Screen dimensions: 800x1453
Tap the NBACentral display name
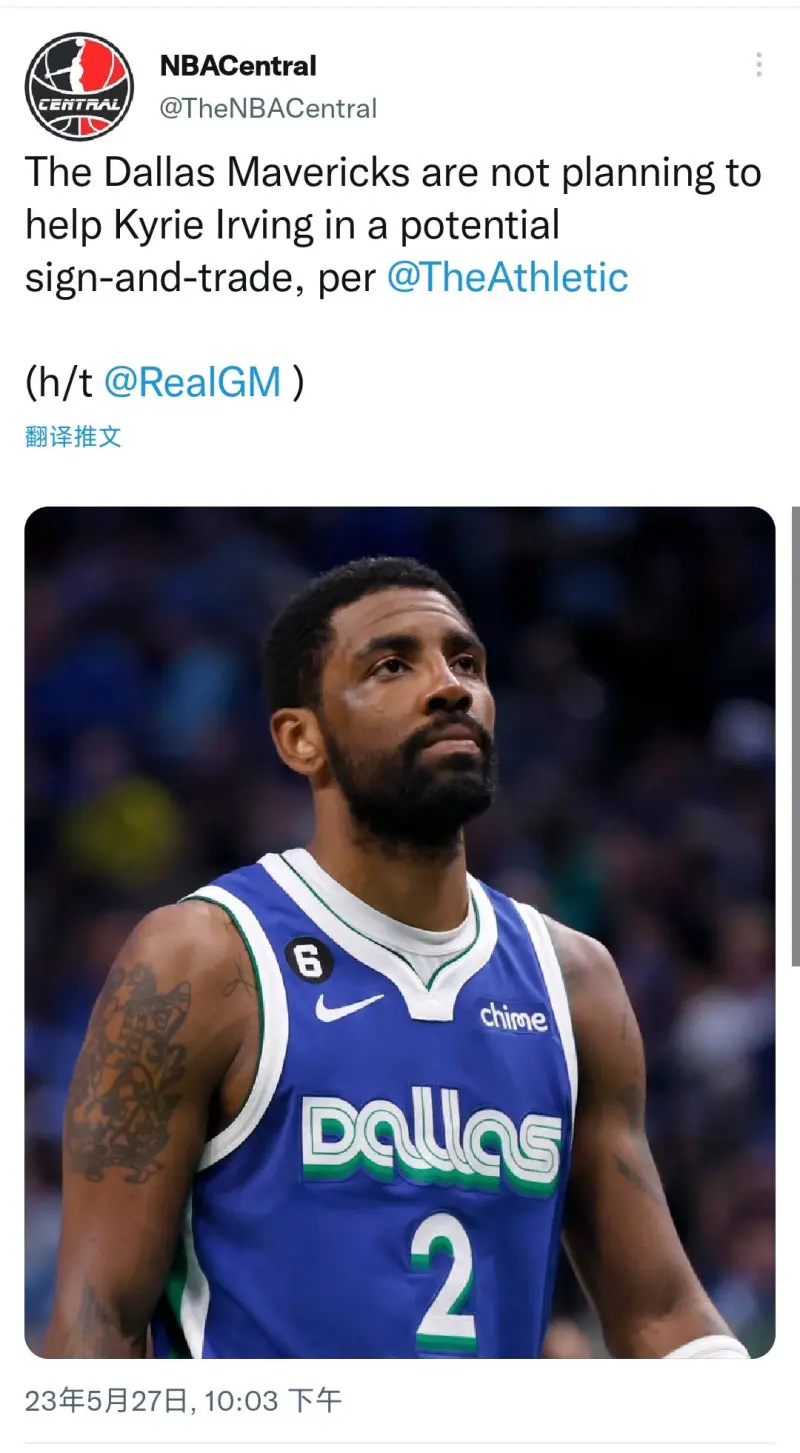(x=238, y=66)
